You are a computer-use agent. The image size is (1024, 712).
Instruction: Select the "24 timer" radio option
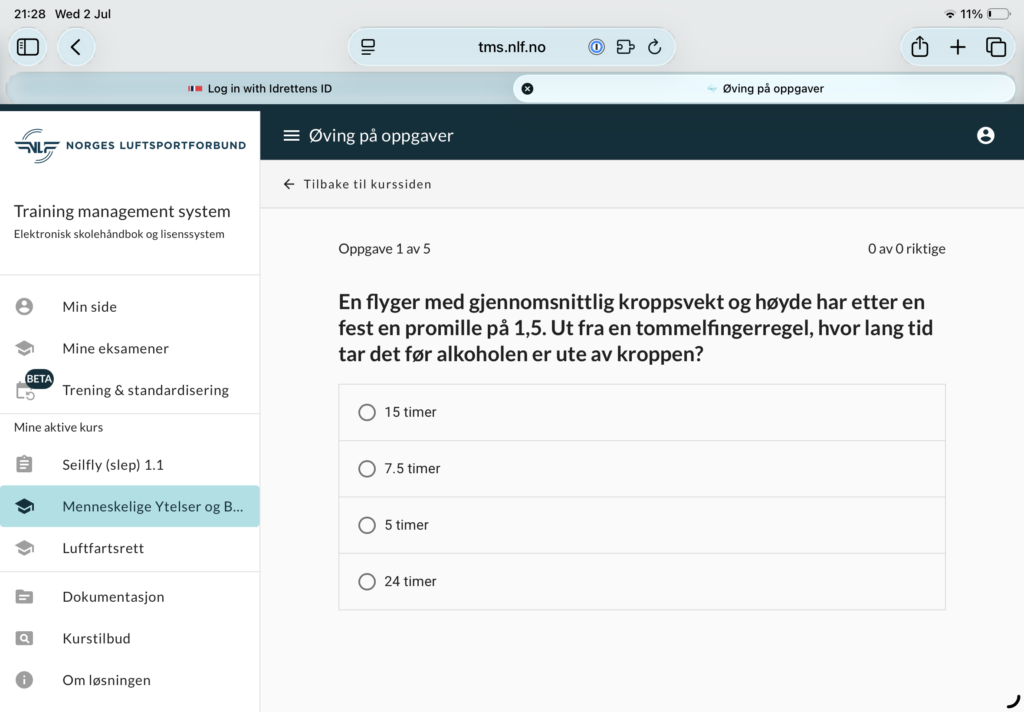pos(367,581)
